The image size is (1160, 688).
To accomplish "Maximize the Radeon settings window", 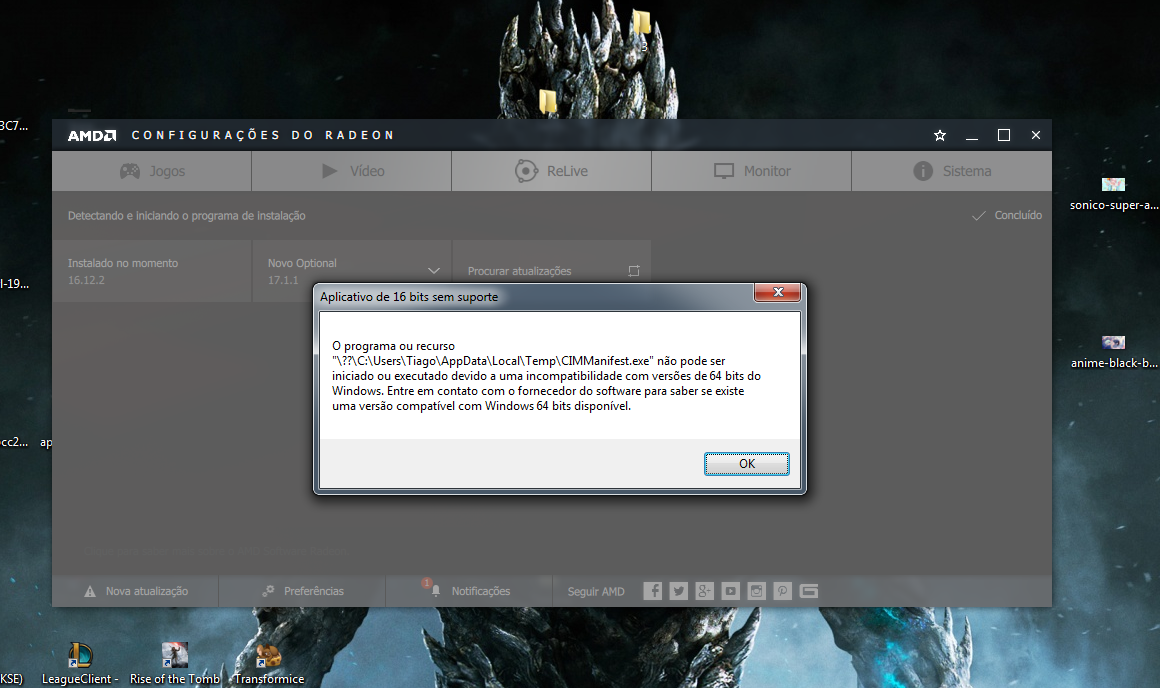I will click(x=1004, y=135).
